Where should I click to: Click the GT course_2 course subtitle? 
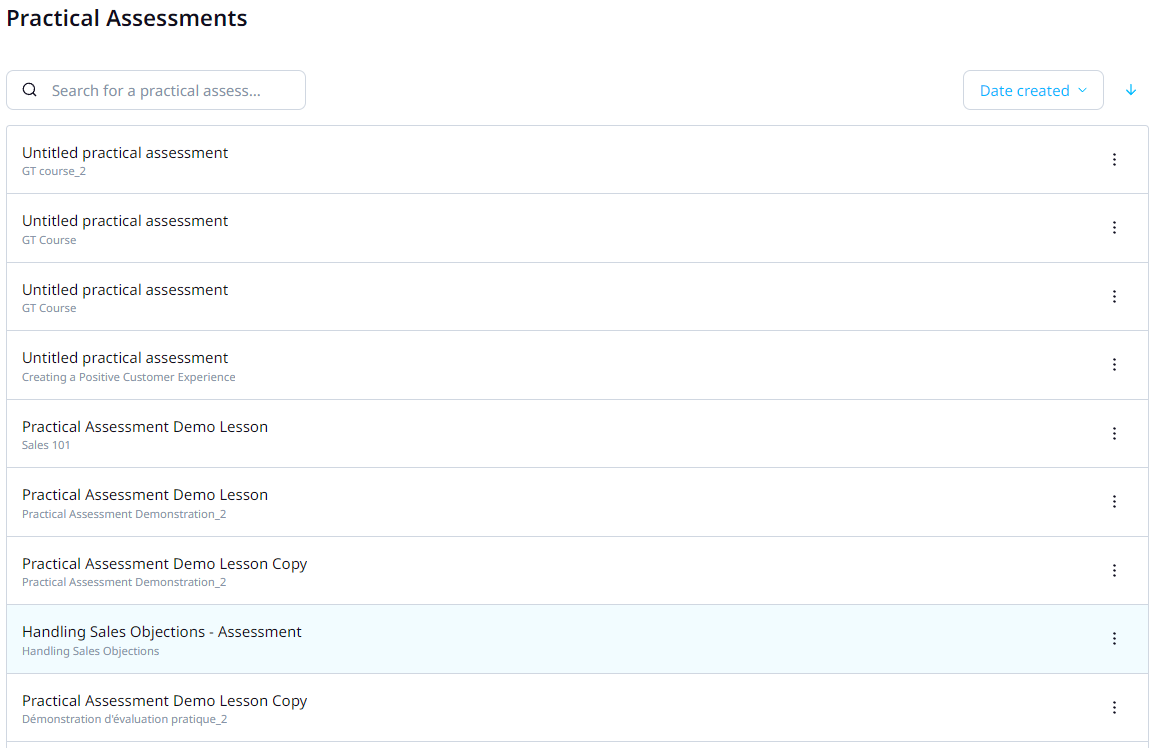pyautogui.click(x=54, y=171)
